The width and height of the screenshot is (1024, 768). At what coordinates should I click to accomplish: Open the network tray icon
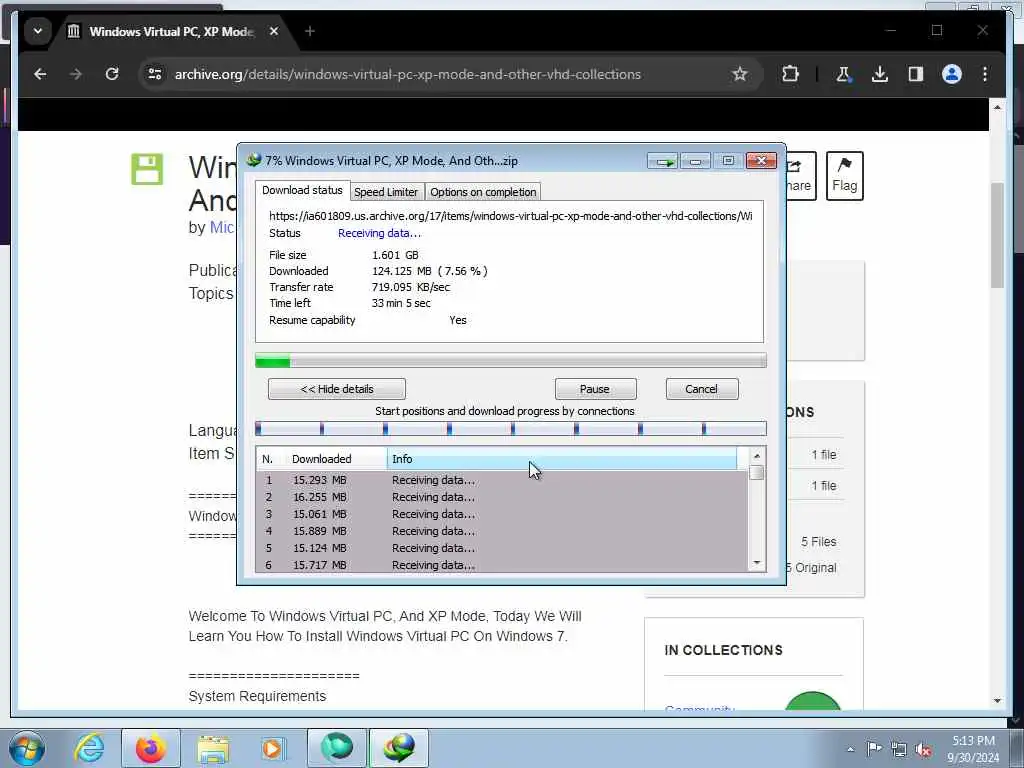pyautogui.click(x=899, y=749)
